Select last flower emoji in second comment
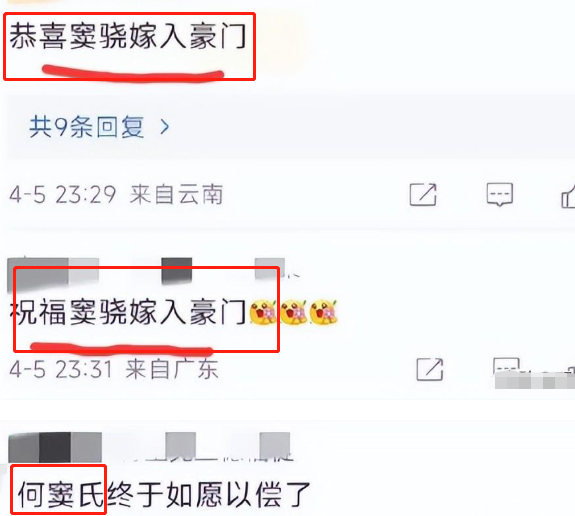 pos(323,312)
